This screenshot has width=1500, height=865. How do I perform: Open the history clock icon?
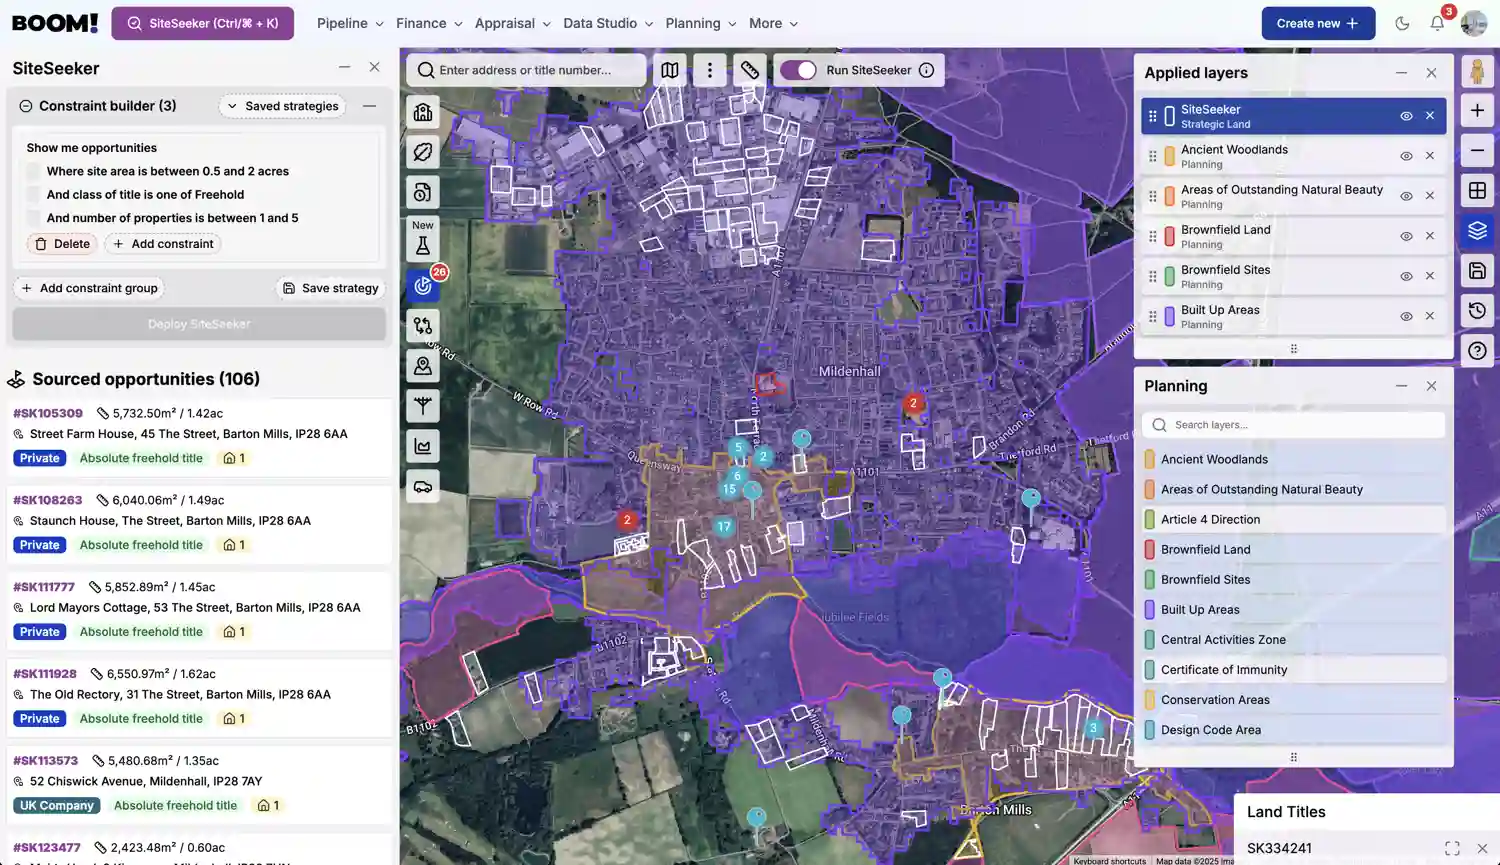1477,311
